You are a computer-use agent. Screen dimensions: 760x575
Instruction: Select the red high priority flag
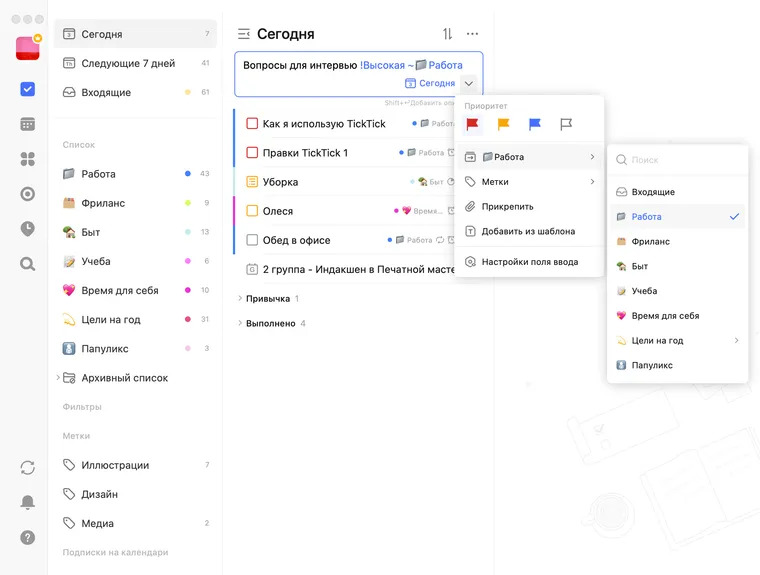pos(473,124)
